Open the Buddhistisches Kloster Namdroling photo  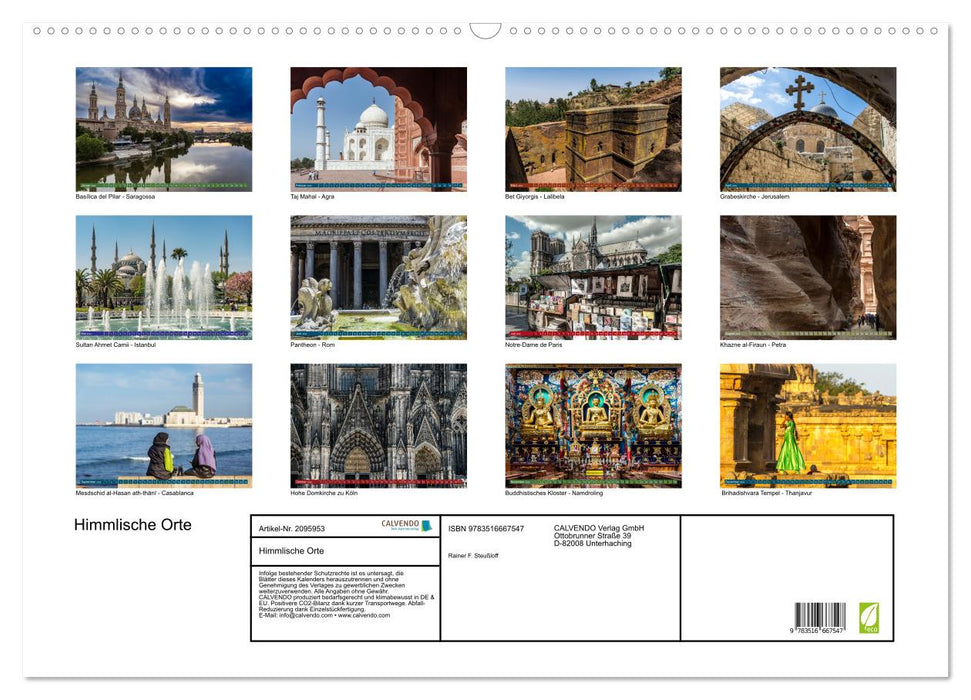click(593, 425)
